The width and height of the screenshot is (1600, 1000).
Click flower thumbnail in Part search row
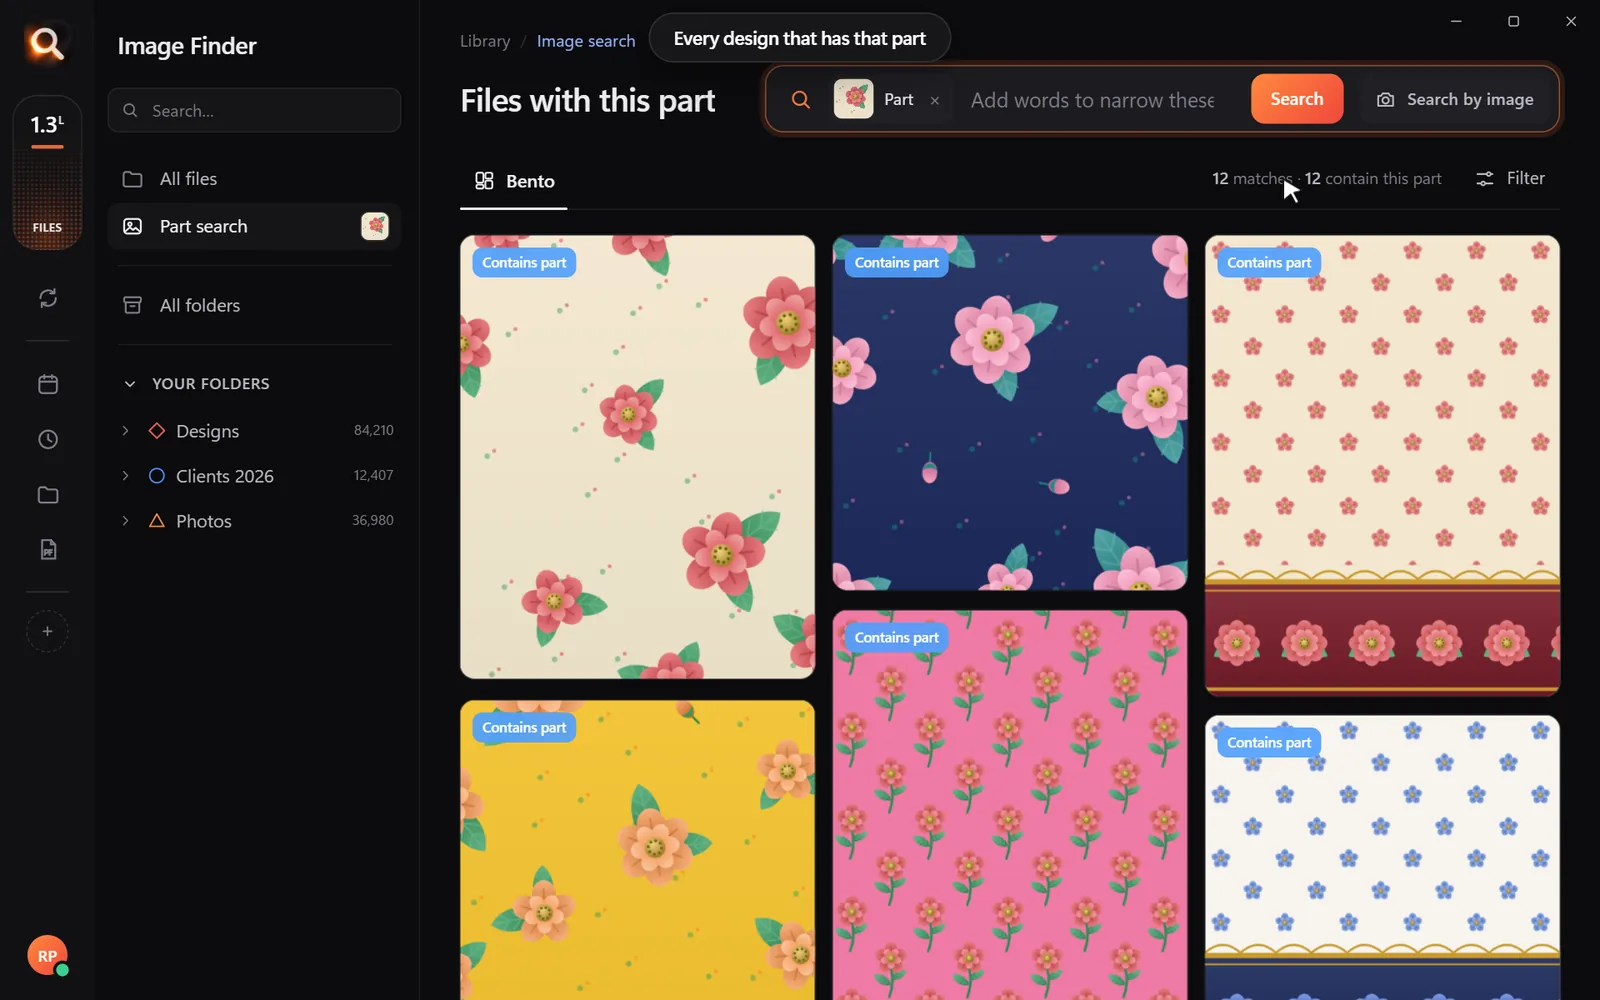pos(375,226)
